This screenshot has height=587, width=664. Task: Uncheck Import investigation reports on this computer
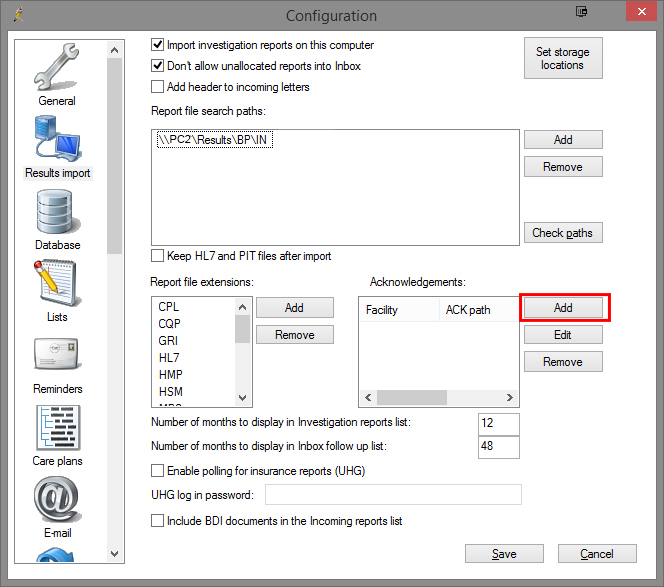[157, 45]
